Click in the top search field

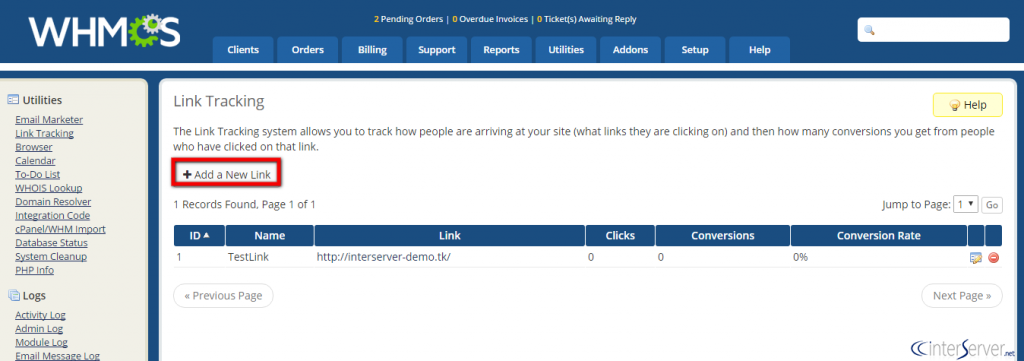pos(933,30)
